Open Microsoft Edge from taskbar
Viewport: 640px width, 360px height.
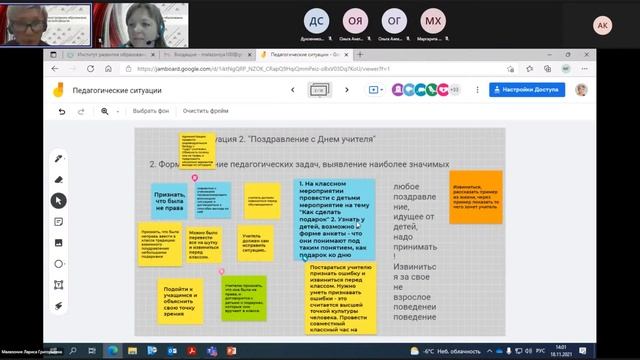pos(112,351)
